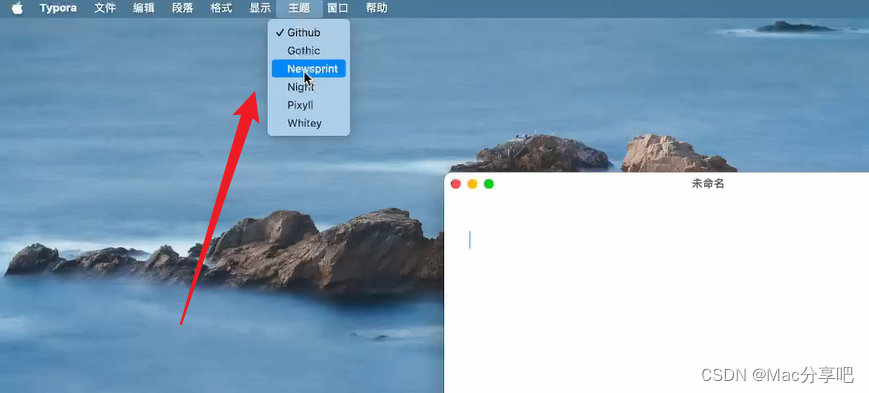Close the 未命名 window
This screenshot has height=393, width=869.
[456, 184]
